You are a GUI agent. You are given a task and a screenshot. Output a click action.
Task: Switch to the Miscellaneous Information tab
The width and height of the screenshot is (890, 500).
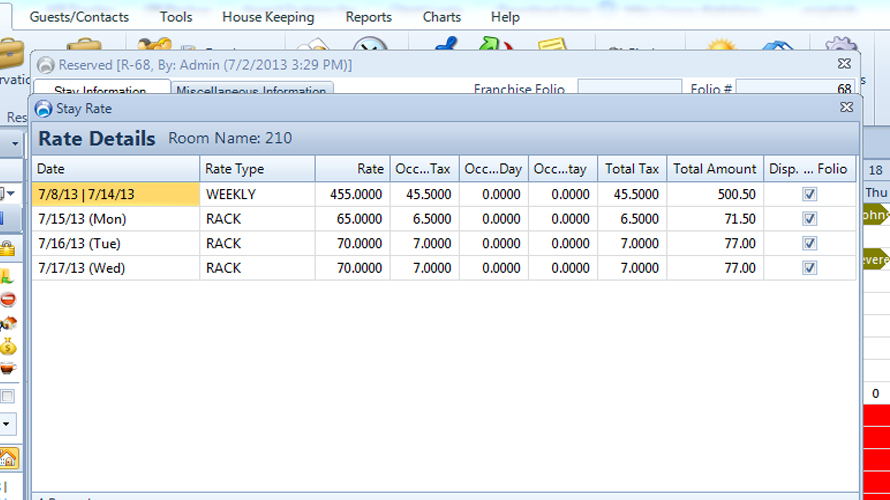pos(251,89)
